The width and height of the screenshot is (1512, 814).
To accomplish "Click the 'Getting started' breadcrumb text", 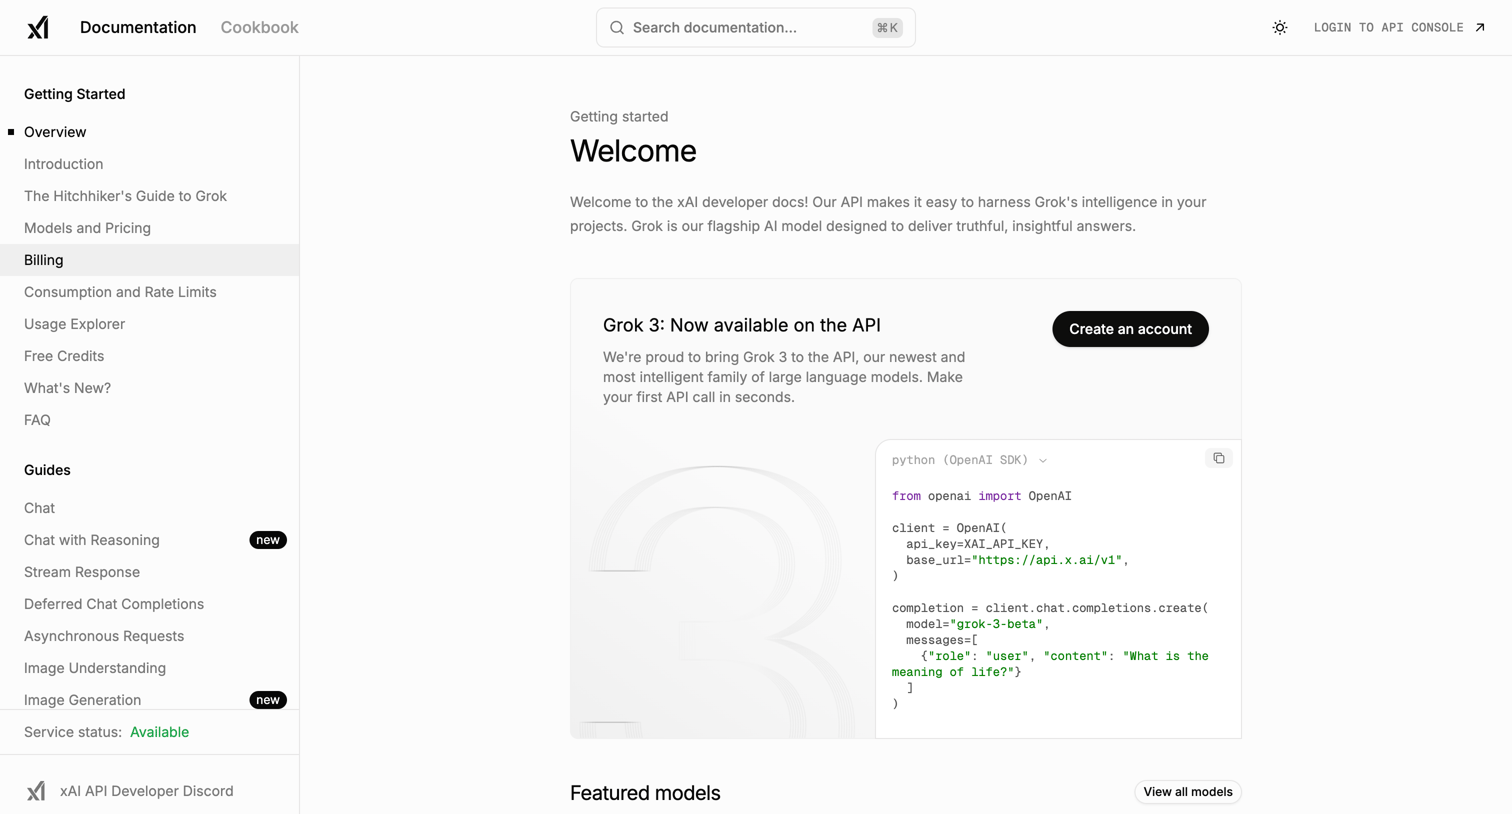I will click(x=619, y=117).
